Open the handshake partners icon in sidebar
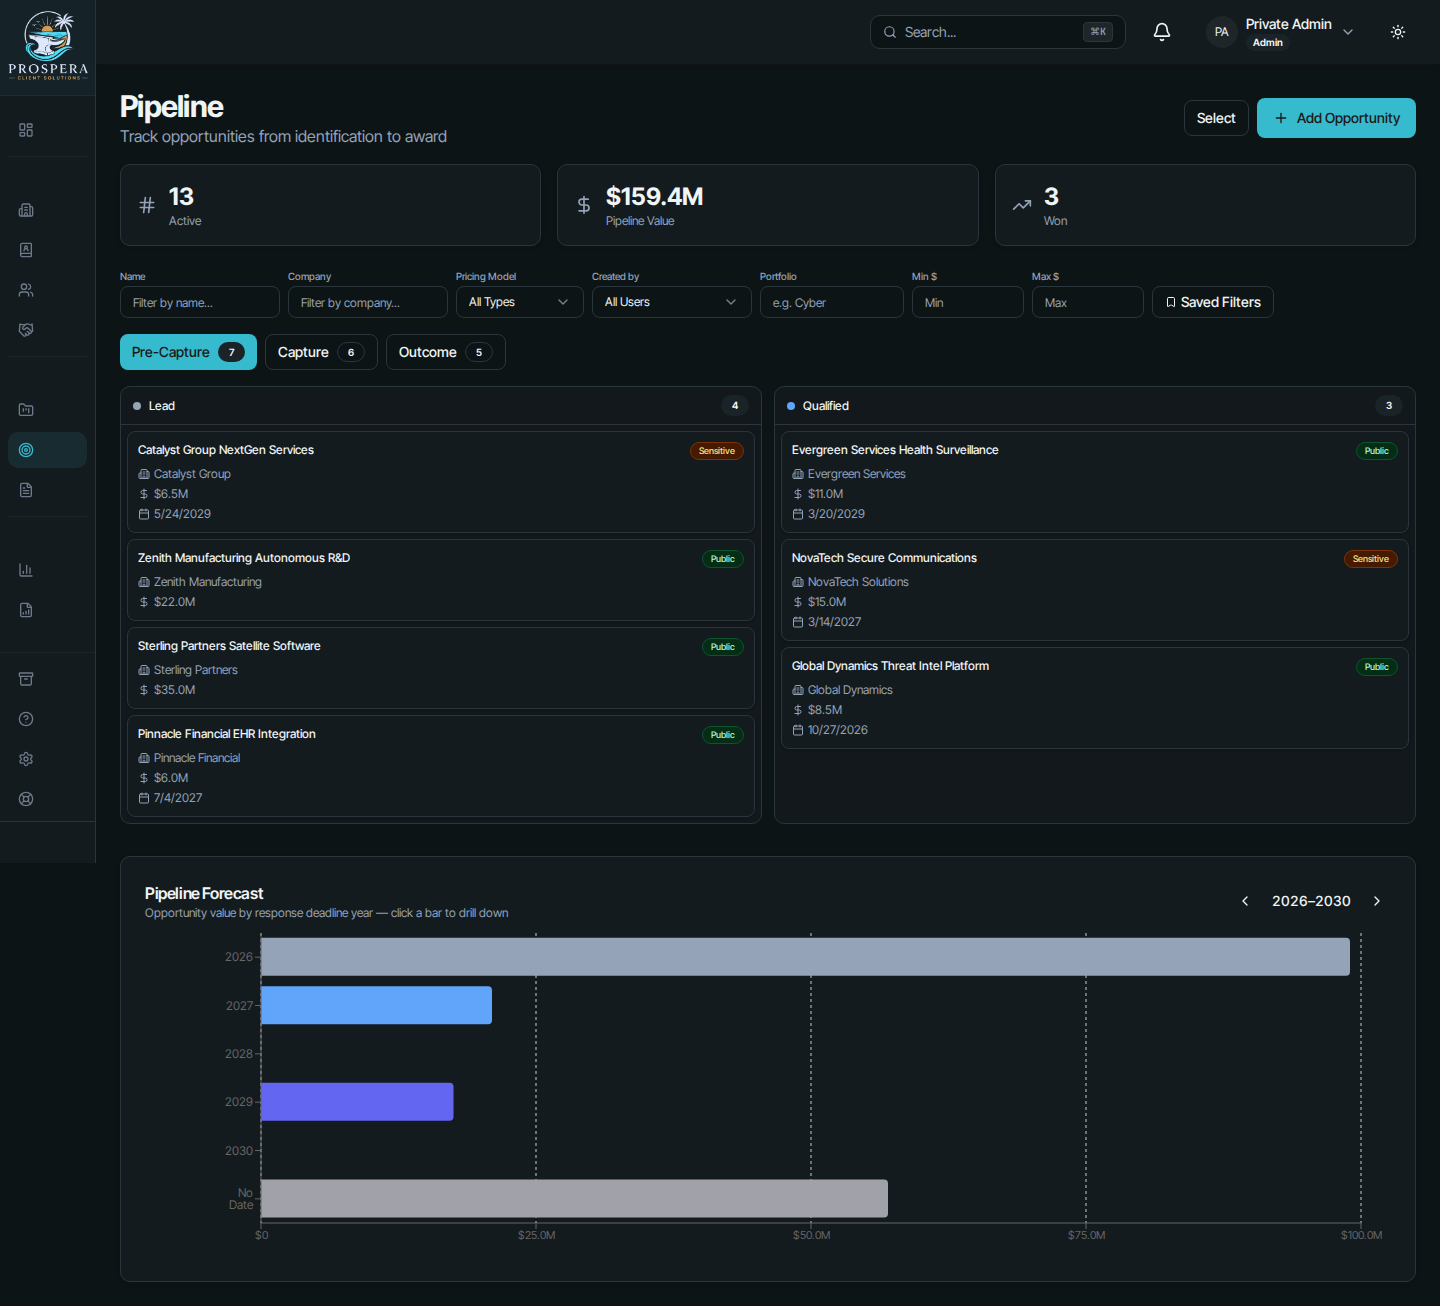 [26, 330]
